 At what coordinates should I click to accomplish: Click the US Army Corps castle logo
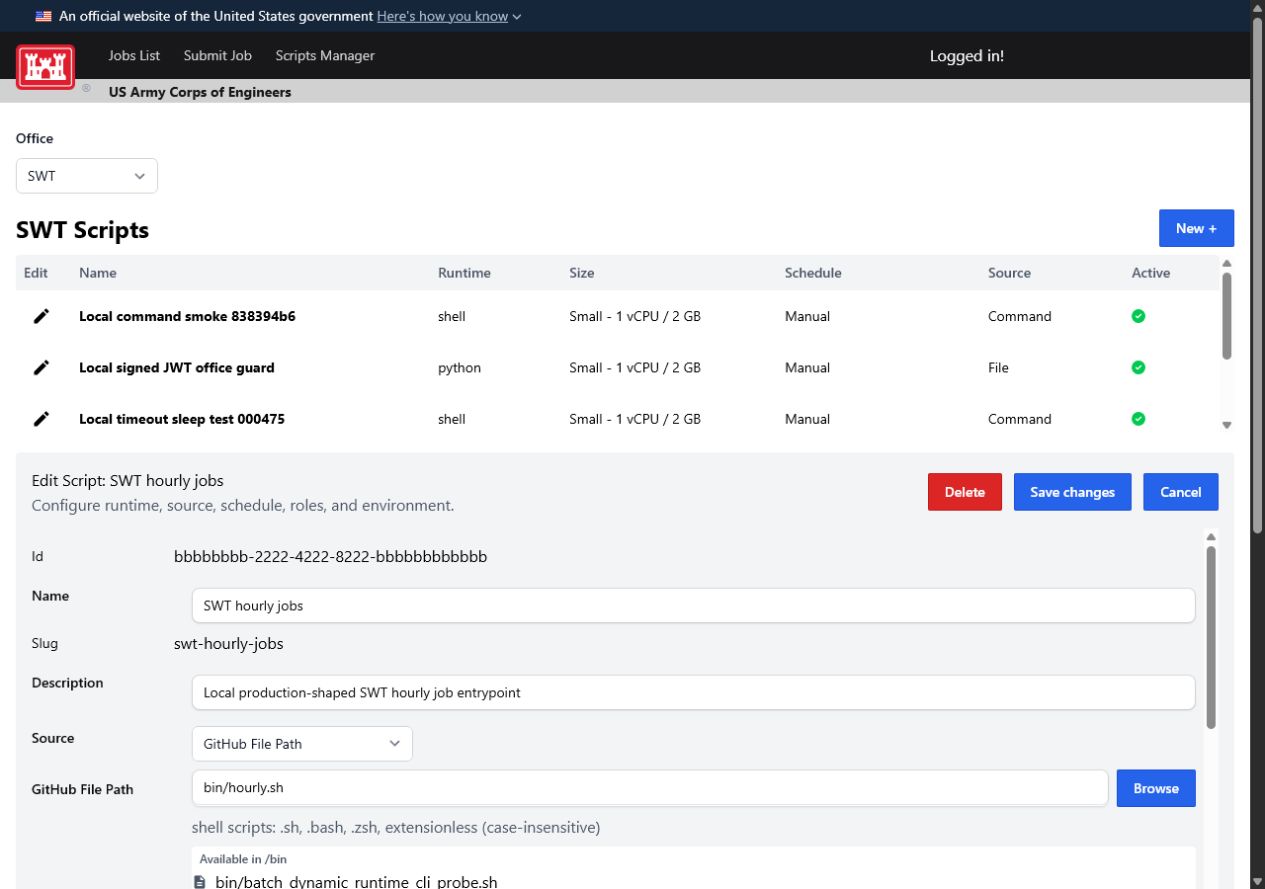45,66
